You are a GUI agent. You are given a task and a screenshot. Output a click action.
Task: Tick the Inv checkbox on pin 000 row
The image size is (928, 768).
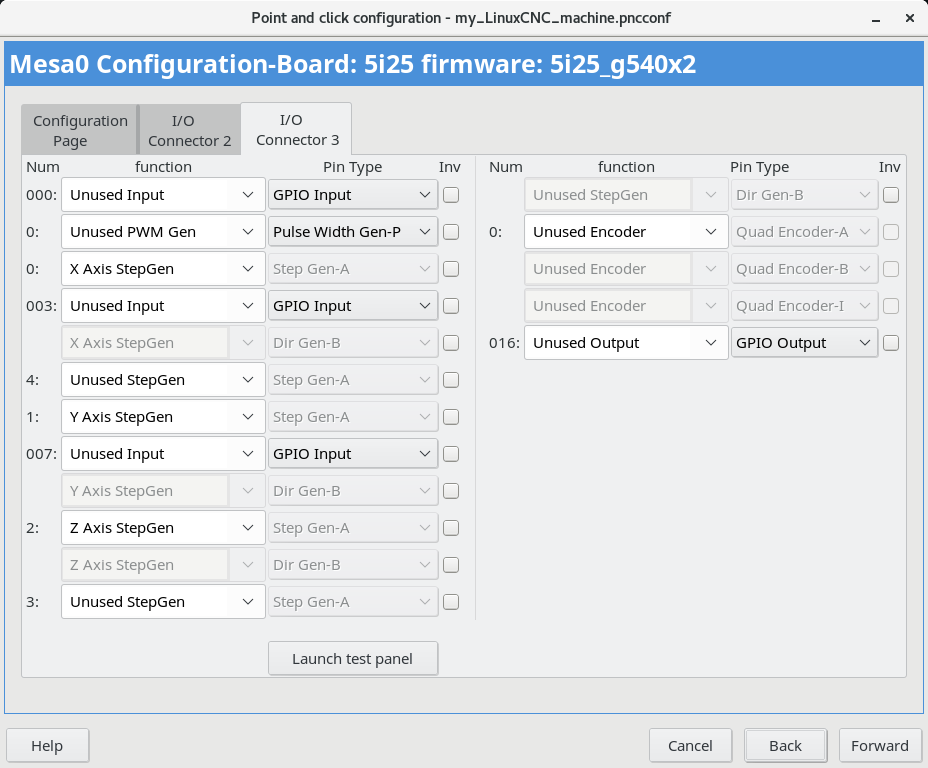[x=451, y=195]
